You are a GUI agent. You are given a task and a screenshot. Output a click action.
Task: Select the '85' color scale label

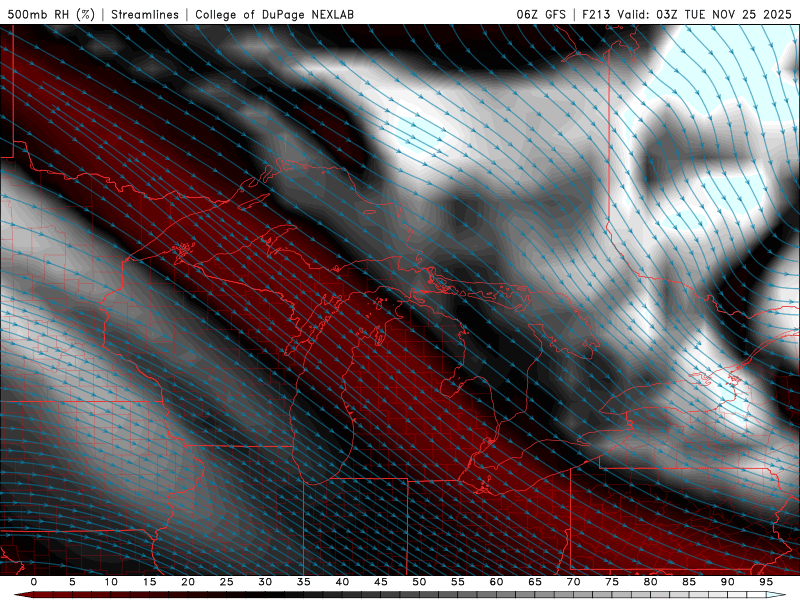tap(689, 582)
